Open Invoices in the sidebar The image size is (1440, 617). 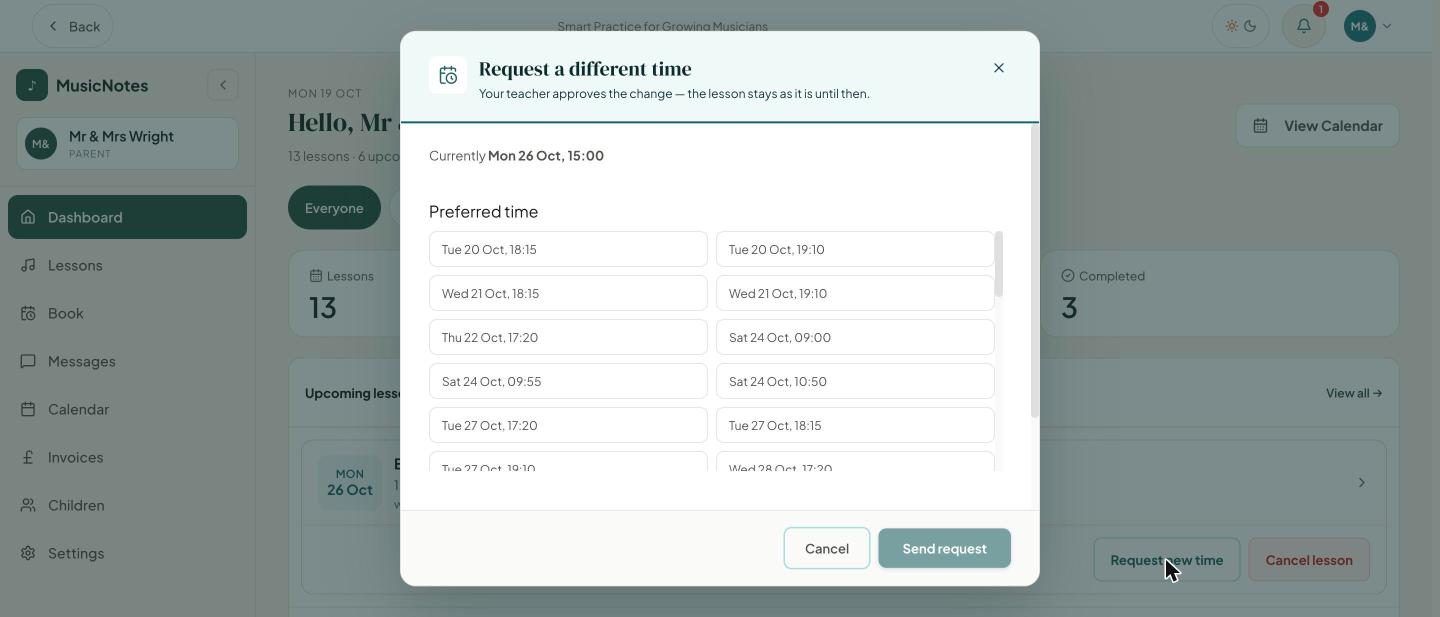(x=127, y=457)
